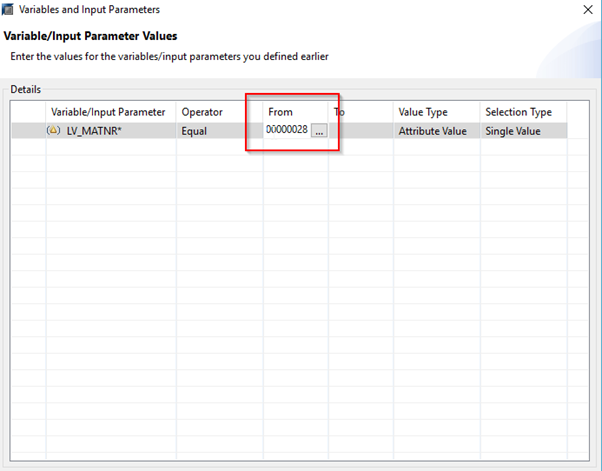Select the empty first column cell of LV_MATNR row
The height and width of the screenshot is (471, 602).
click(29, 131)
